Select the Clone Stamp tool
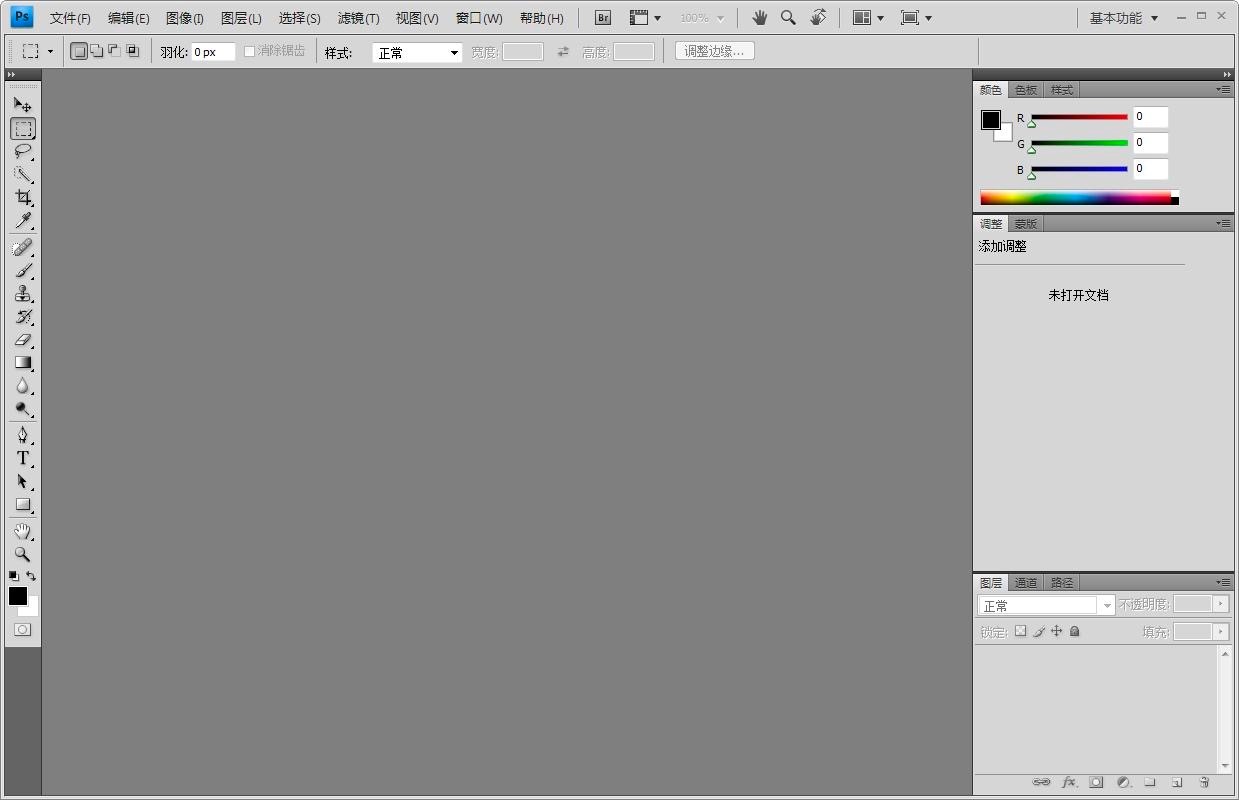The width and height of the screenshot is (1239, 800). click(23, 294)
